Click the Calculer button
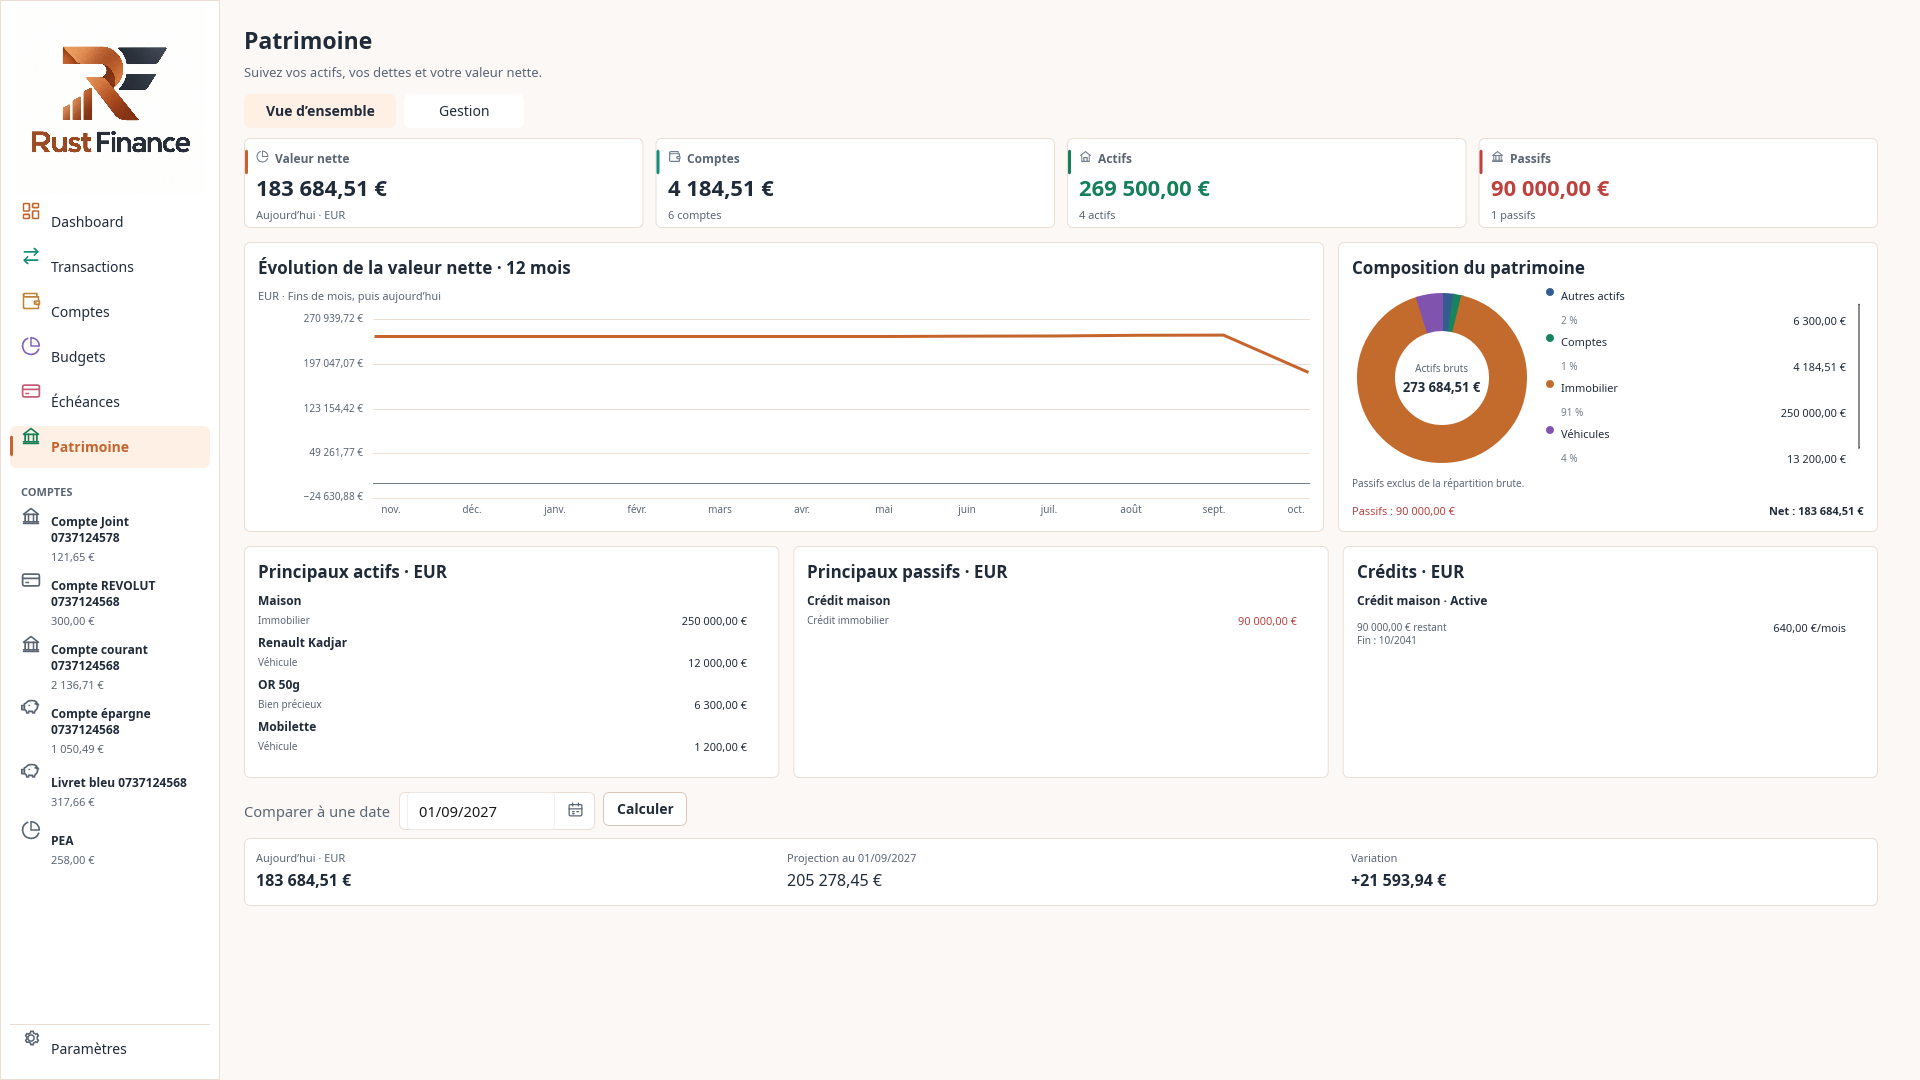Screen dimensions: 1920x1080 click(x=645, y=809)
